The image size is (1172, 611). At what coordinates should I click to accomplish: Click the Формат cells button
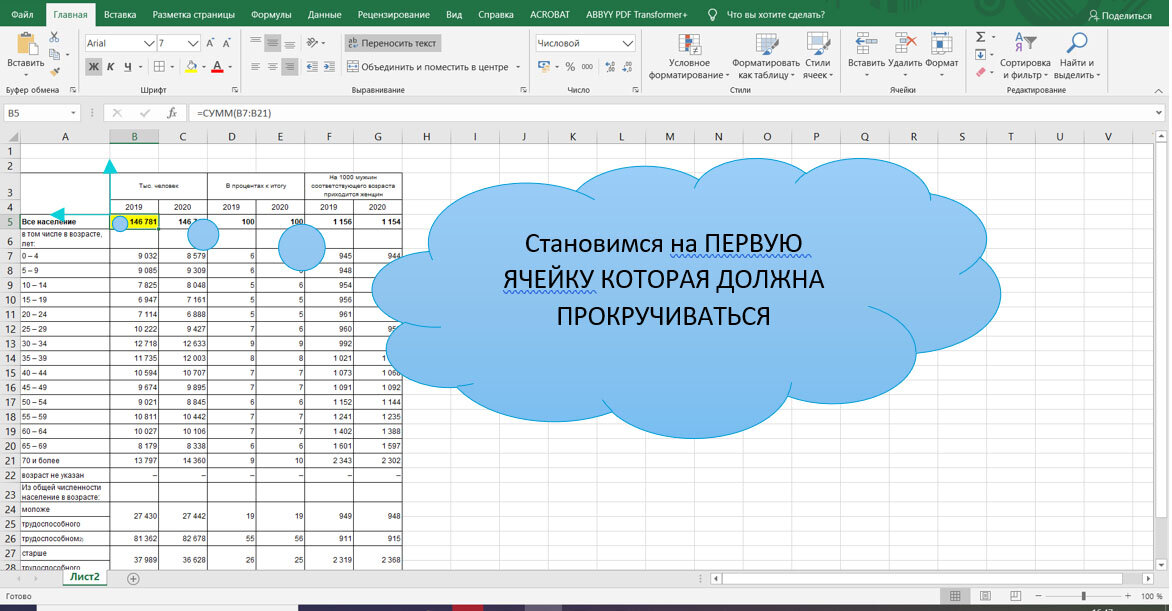942,56
